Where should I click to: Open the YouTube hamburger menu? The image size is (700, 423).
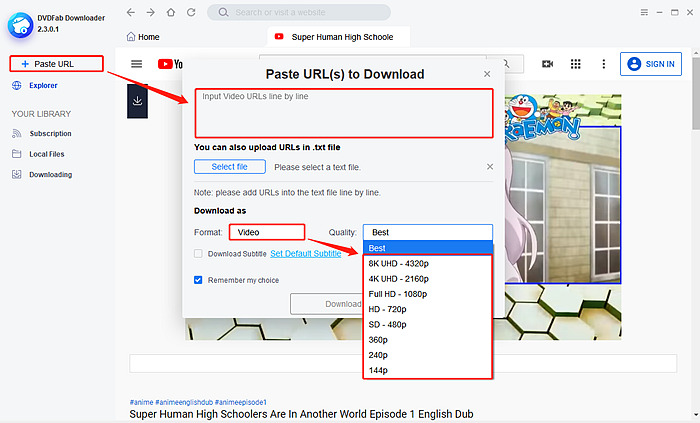click(137, 64)
